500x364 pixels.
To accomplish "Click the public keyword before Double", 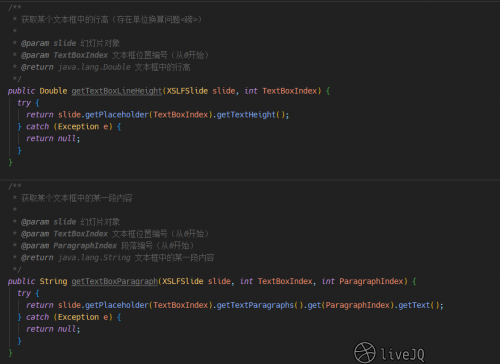I will point(21,91).
